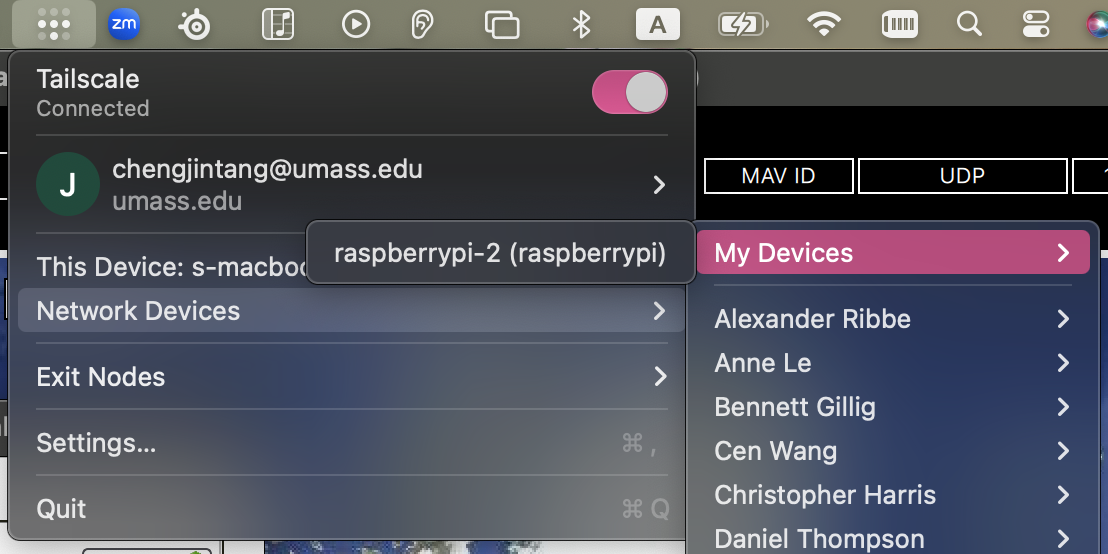This screenshot has height=554, width=1108.
Task: Click the This Device: s-macbook entry
Action: [x=171, y=267]
